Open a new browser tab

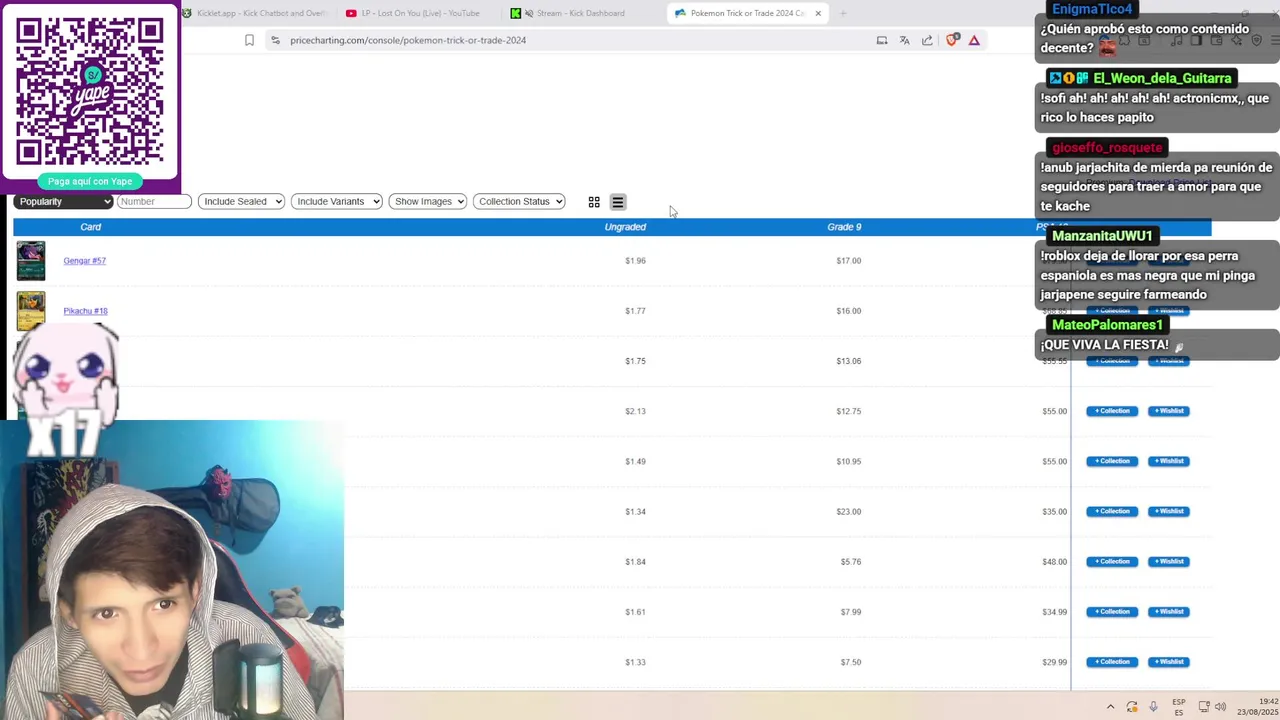843,13
